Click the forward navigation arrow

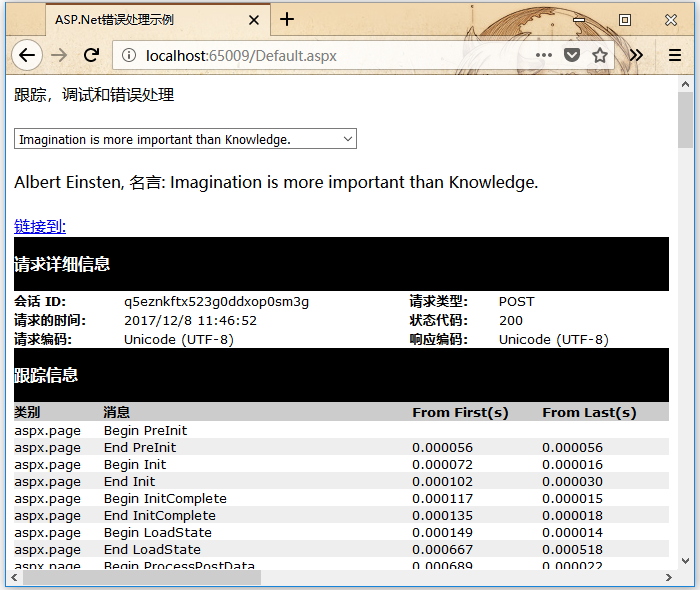[59, 56]
